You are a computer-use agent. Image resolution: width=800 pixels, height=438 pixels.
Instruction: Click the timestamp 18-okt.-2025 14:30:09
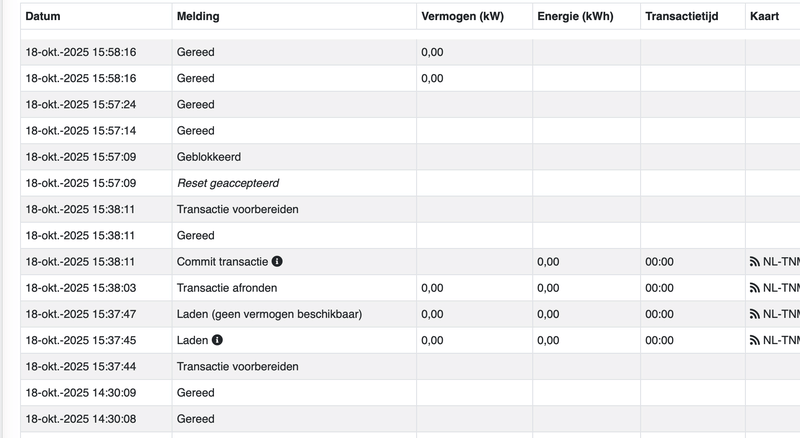pos(81,393)
